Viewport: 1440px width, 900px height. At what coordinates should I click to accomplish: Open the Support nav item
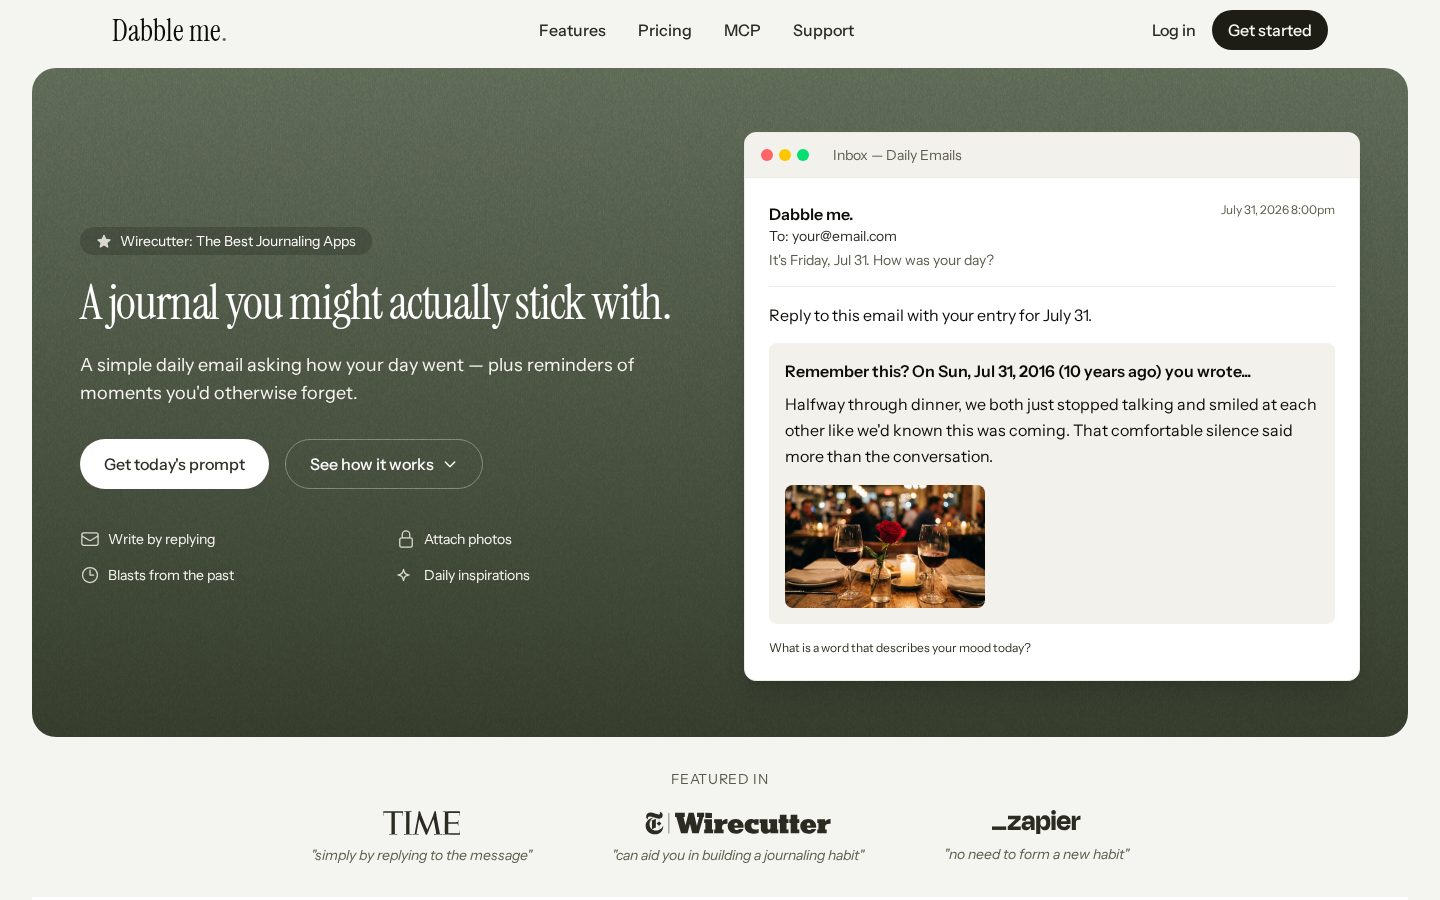[823, 31]
